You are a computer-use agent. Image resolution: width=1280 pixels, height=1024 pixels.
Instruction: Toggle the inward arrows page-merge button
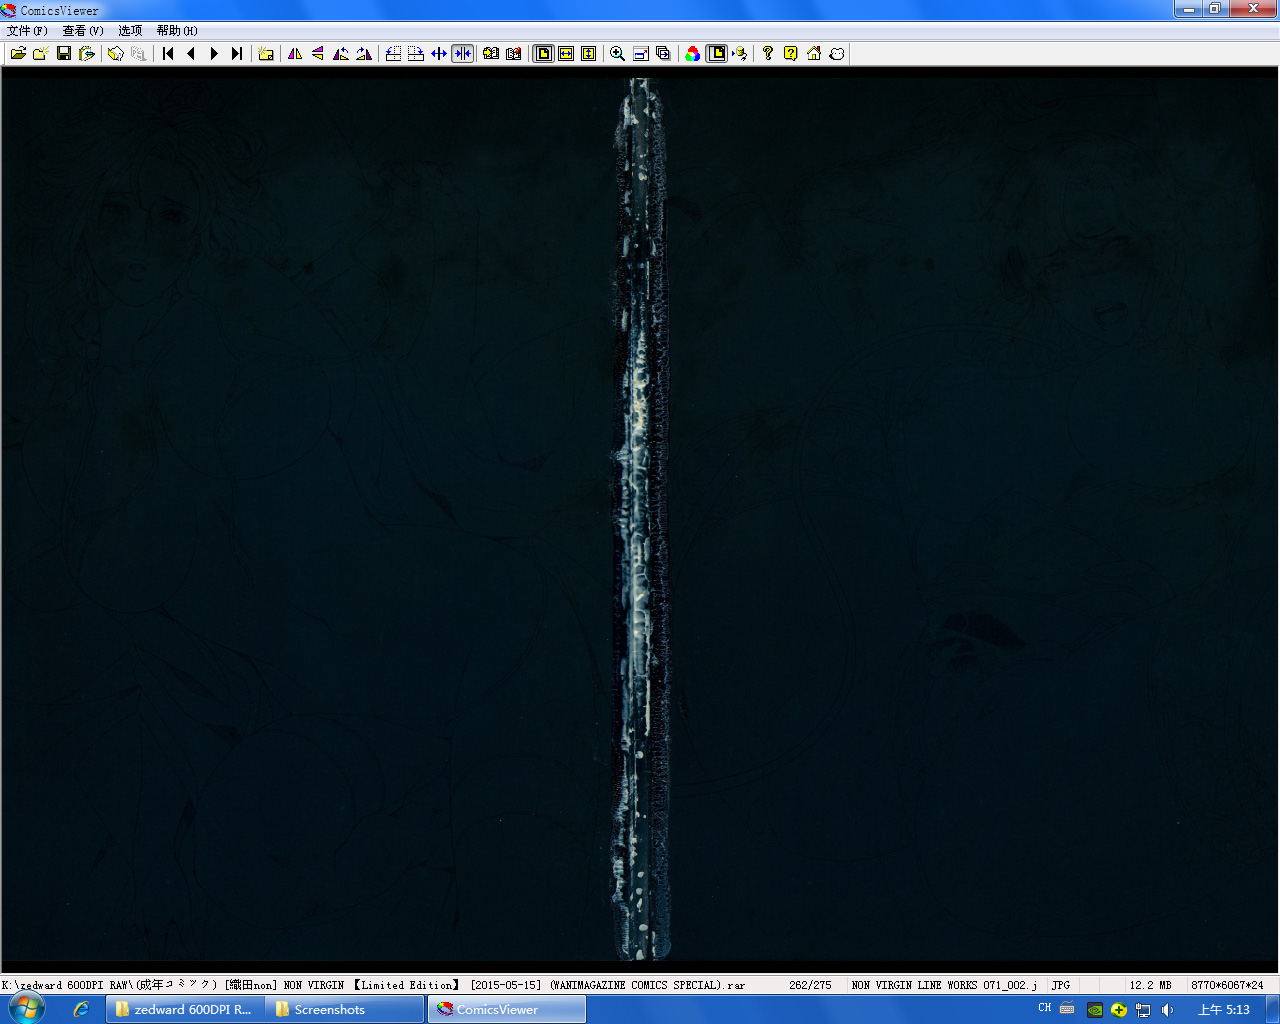462,54
